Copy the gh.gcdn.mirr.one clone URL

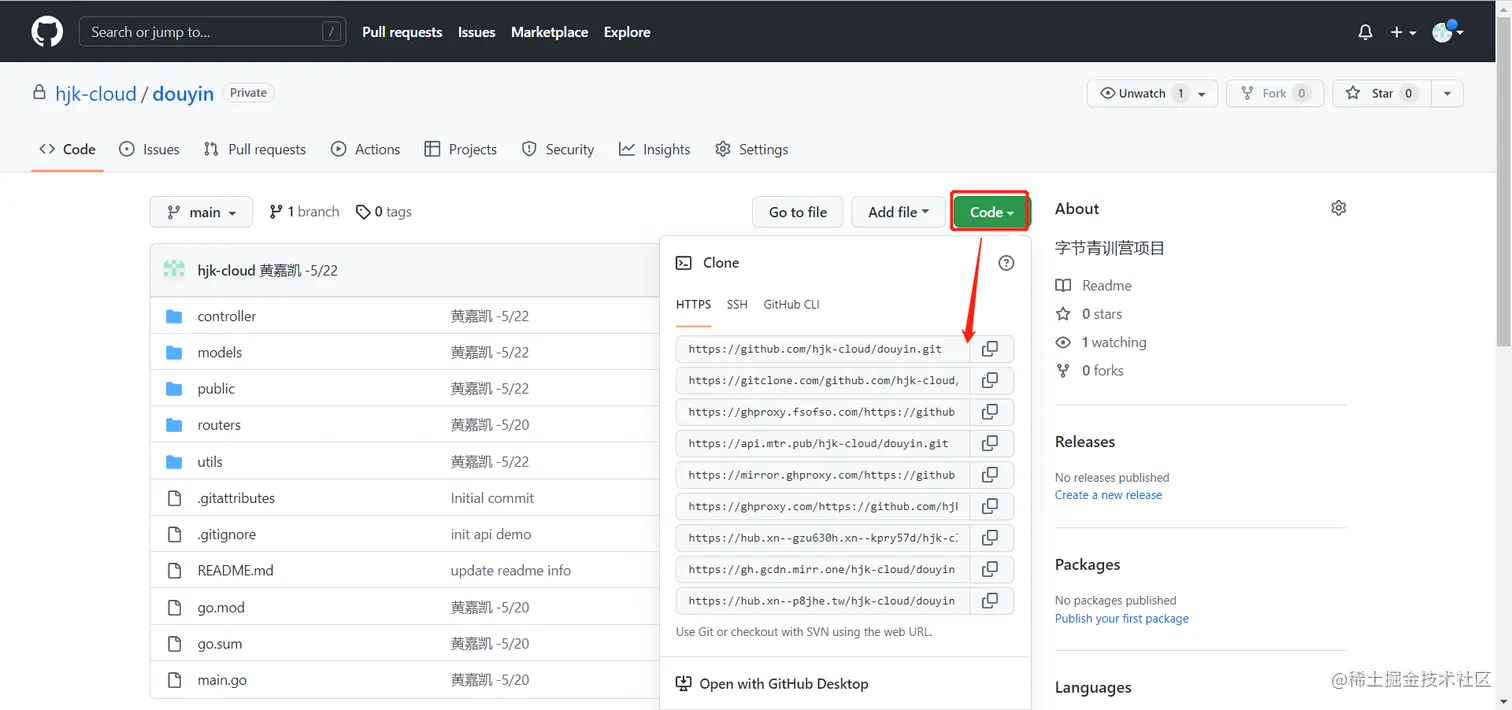coord(990,569)
